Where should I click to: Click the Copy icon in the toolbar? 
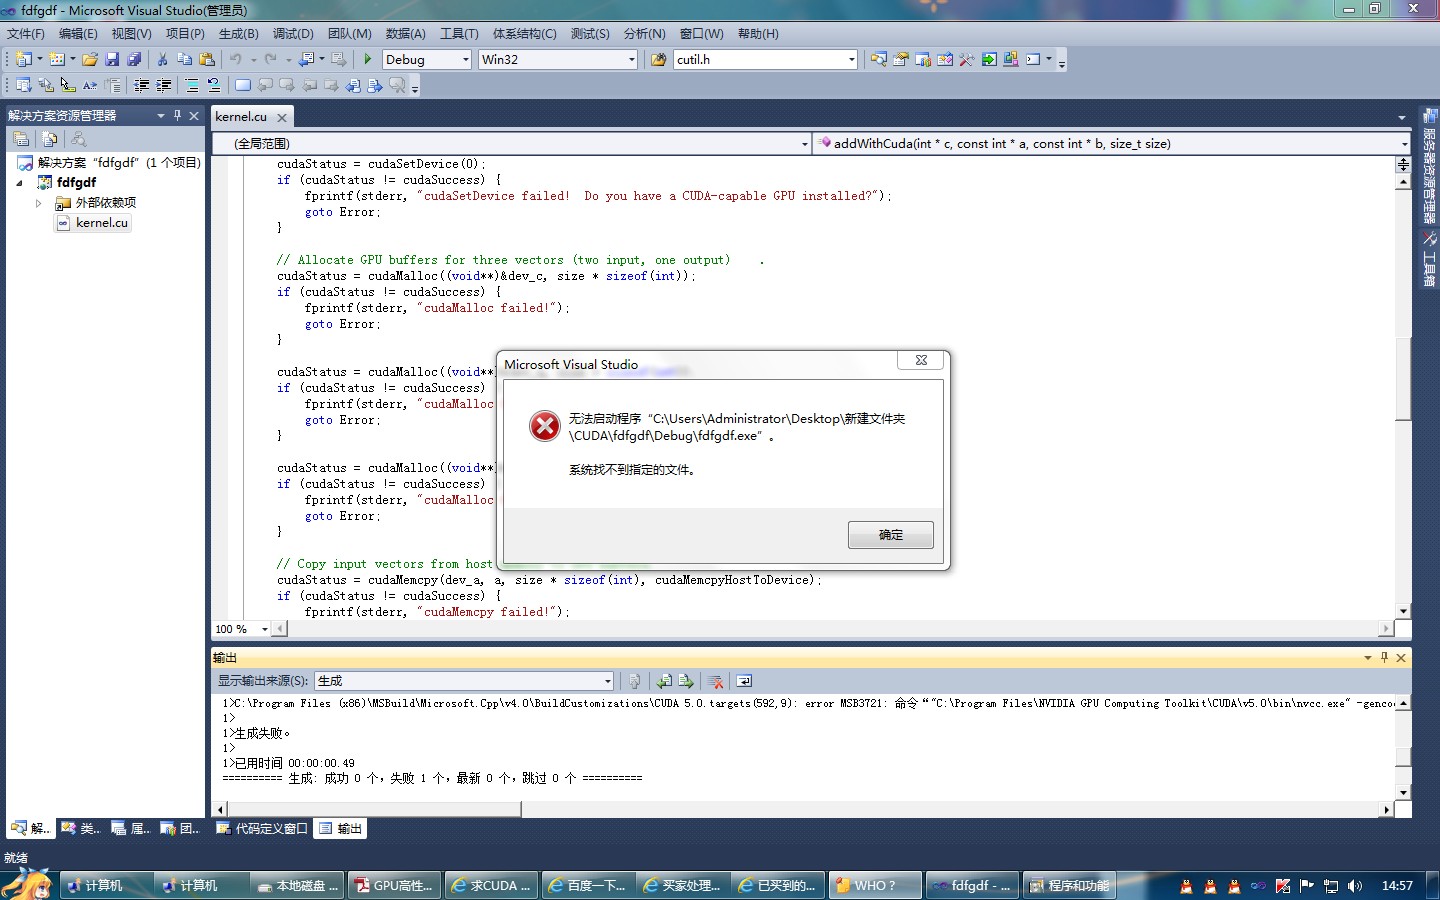click(184, 60)
